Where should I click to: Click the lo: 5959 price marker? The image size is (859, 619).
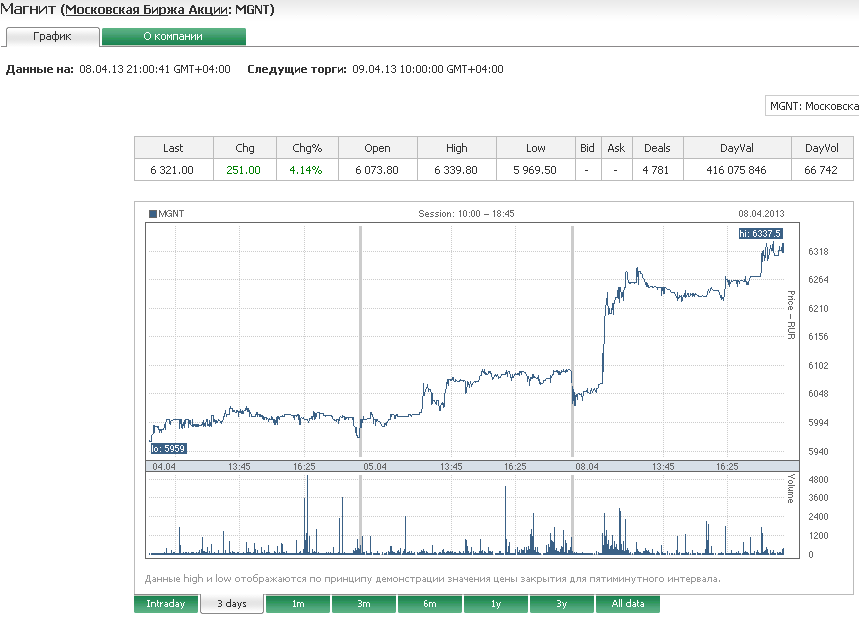pyautogui.click(x=168, y=449)
